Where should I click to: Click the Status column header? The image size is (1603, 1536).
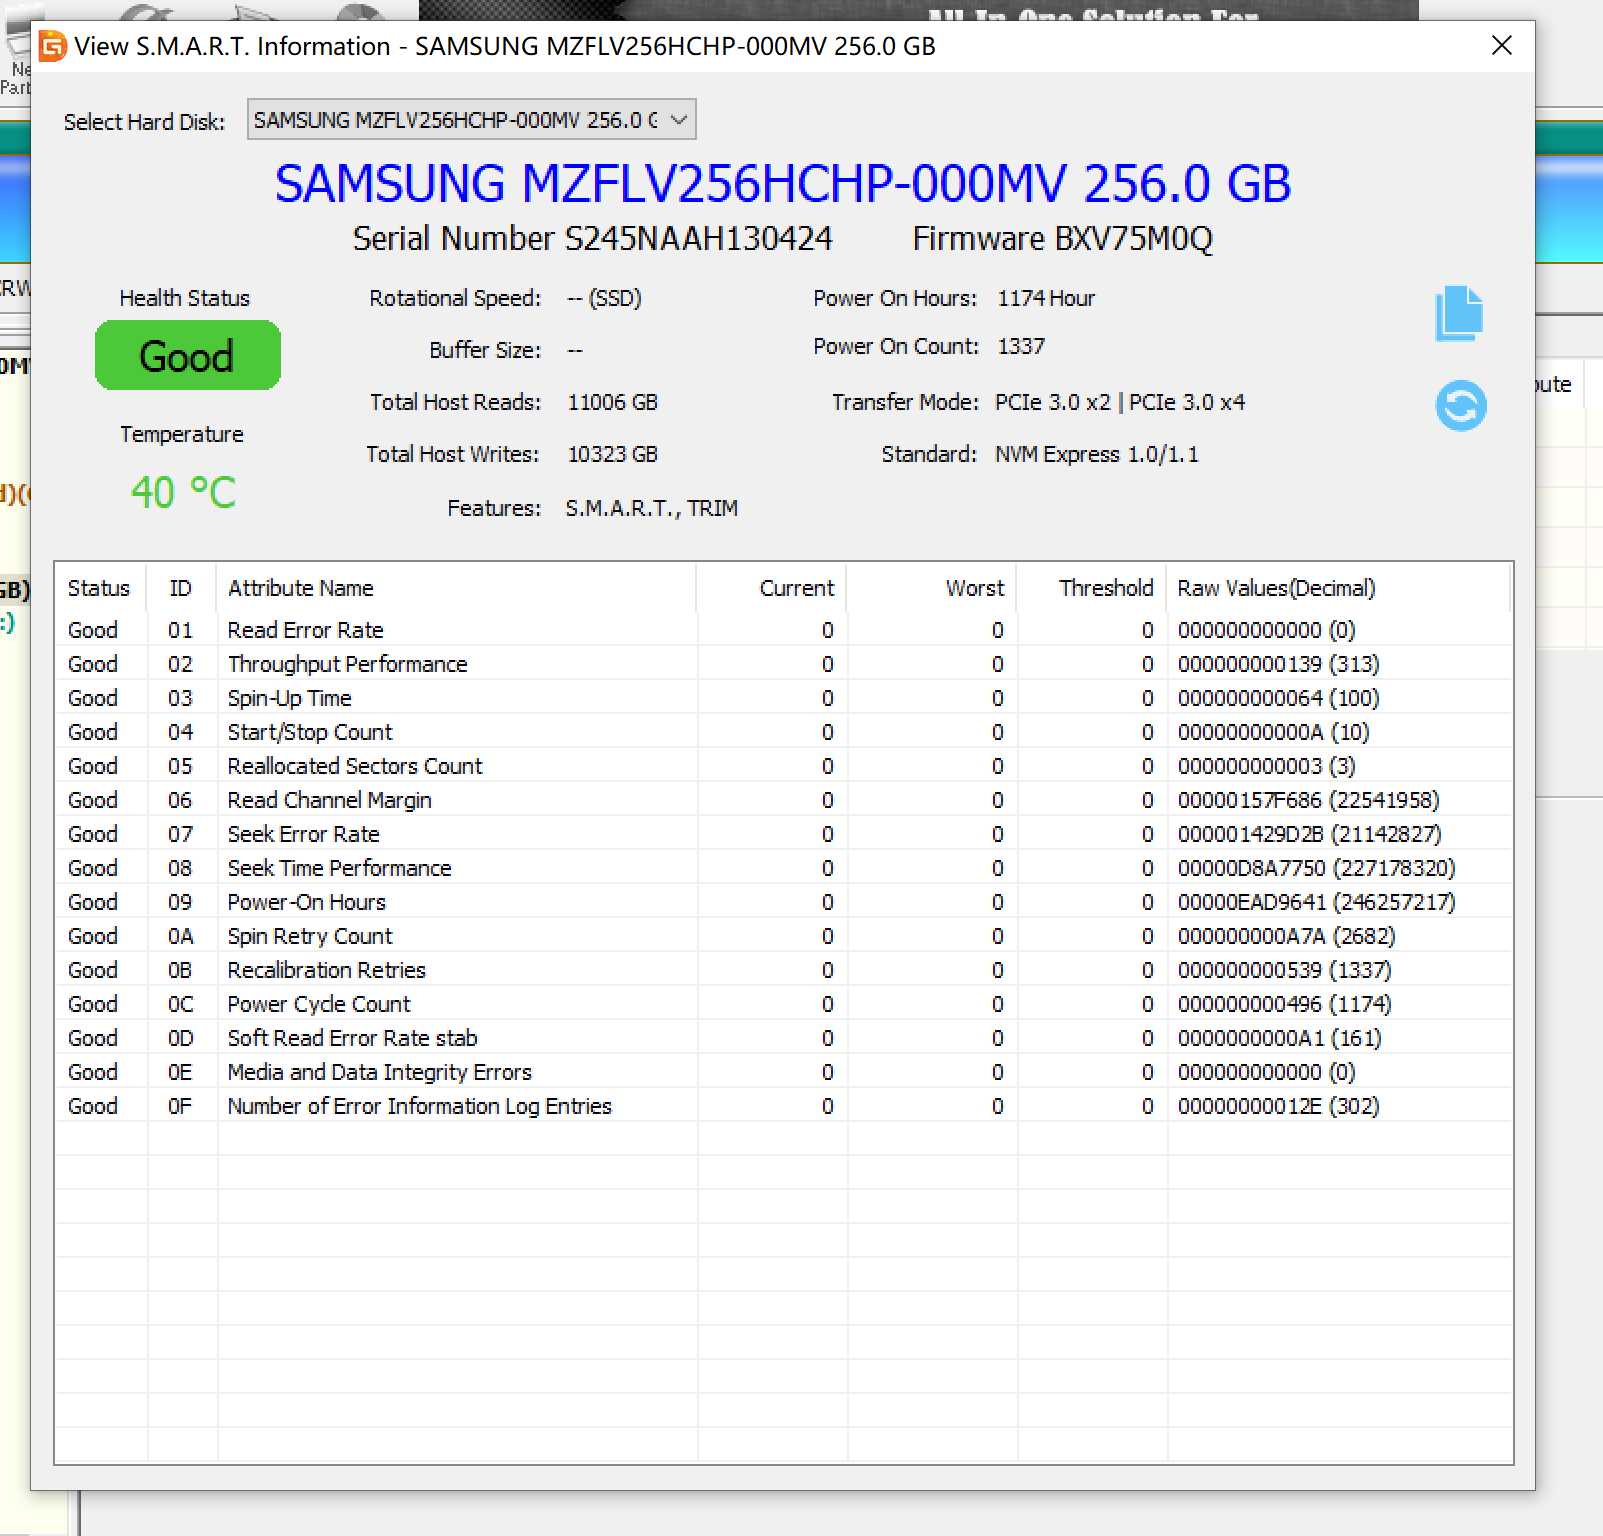point(99,588)
